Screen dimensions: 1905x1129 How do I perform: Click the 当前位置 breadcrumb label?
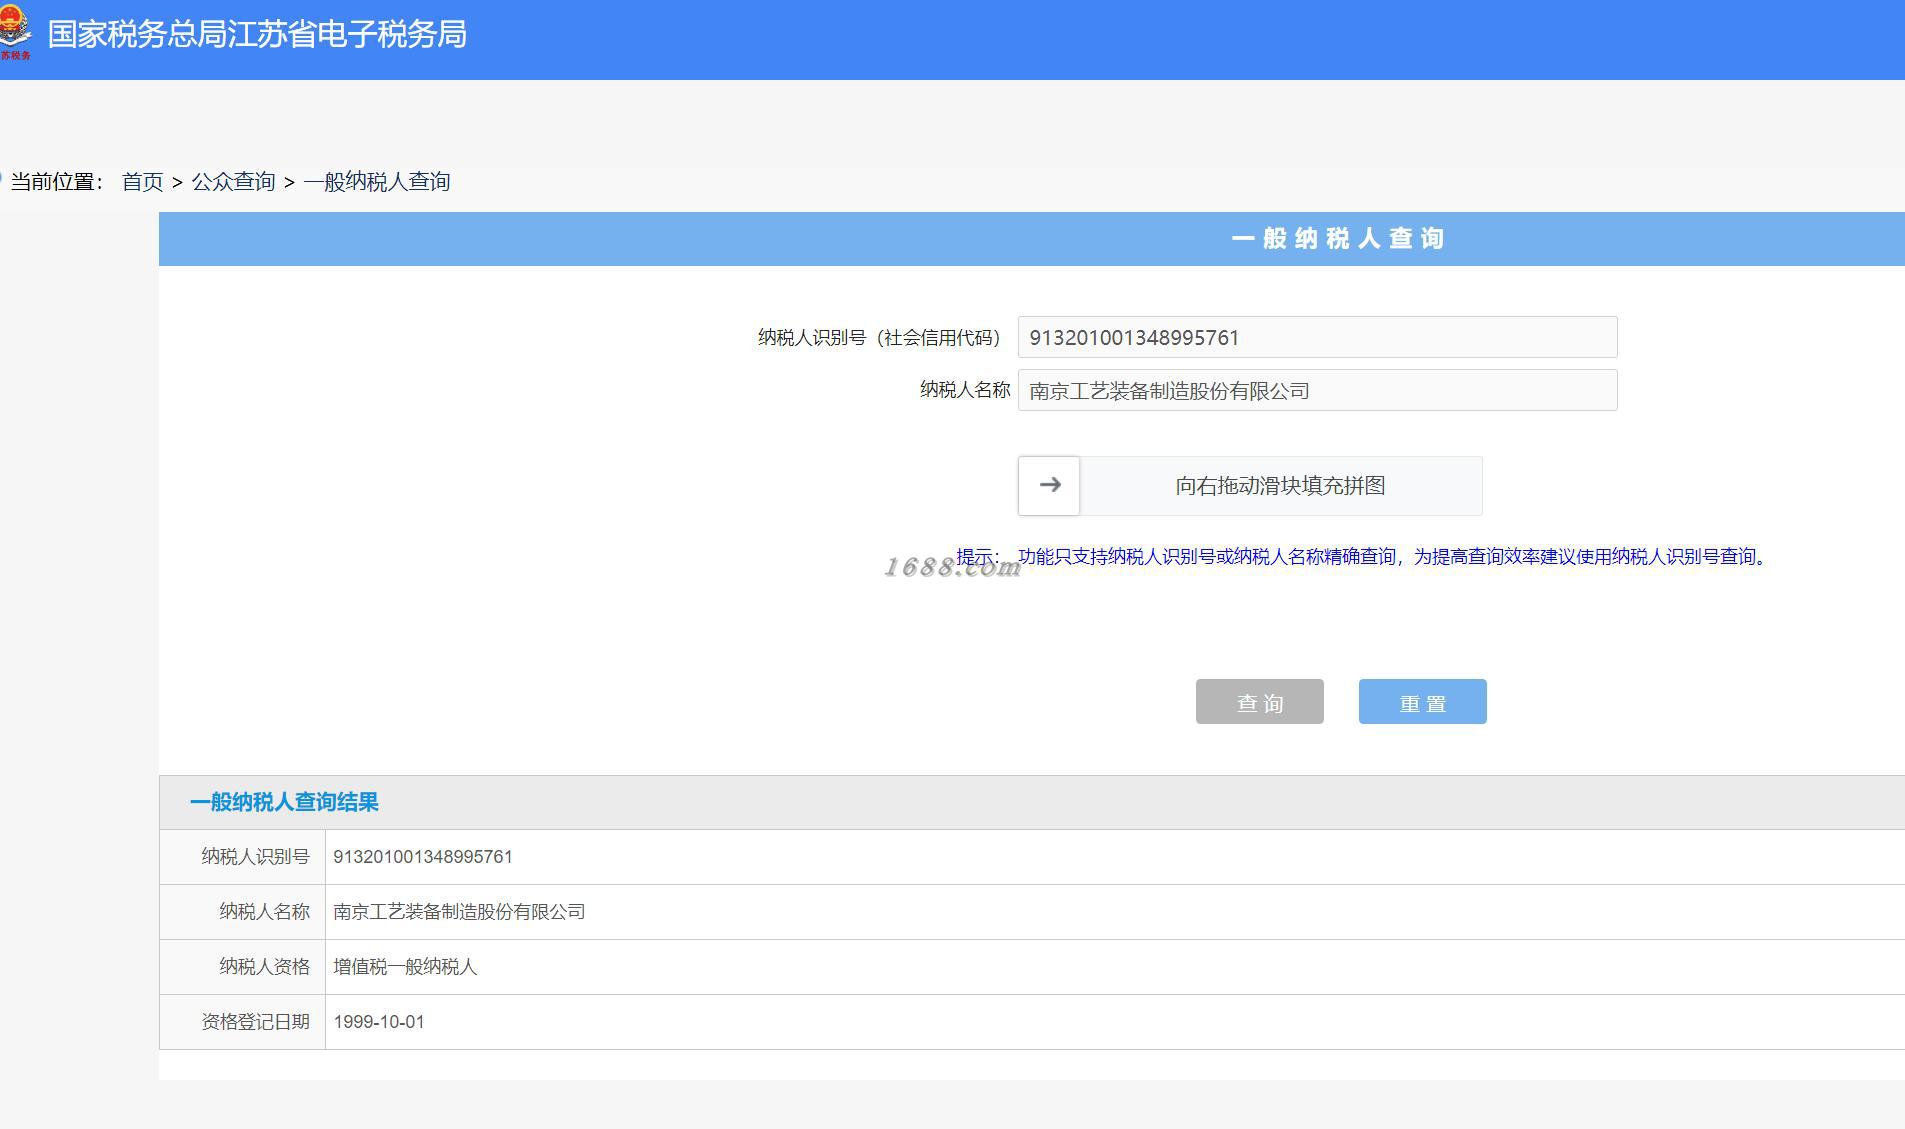pyautogui.click(x=57, y=182)
